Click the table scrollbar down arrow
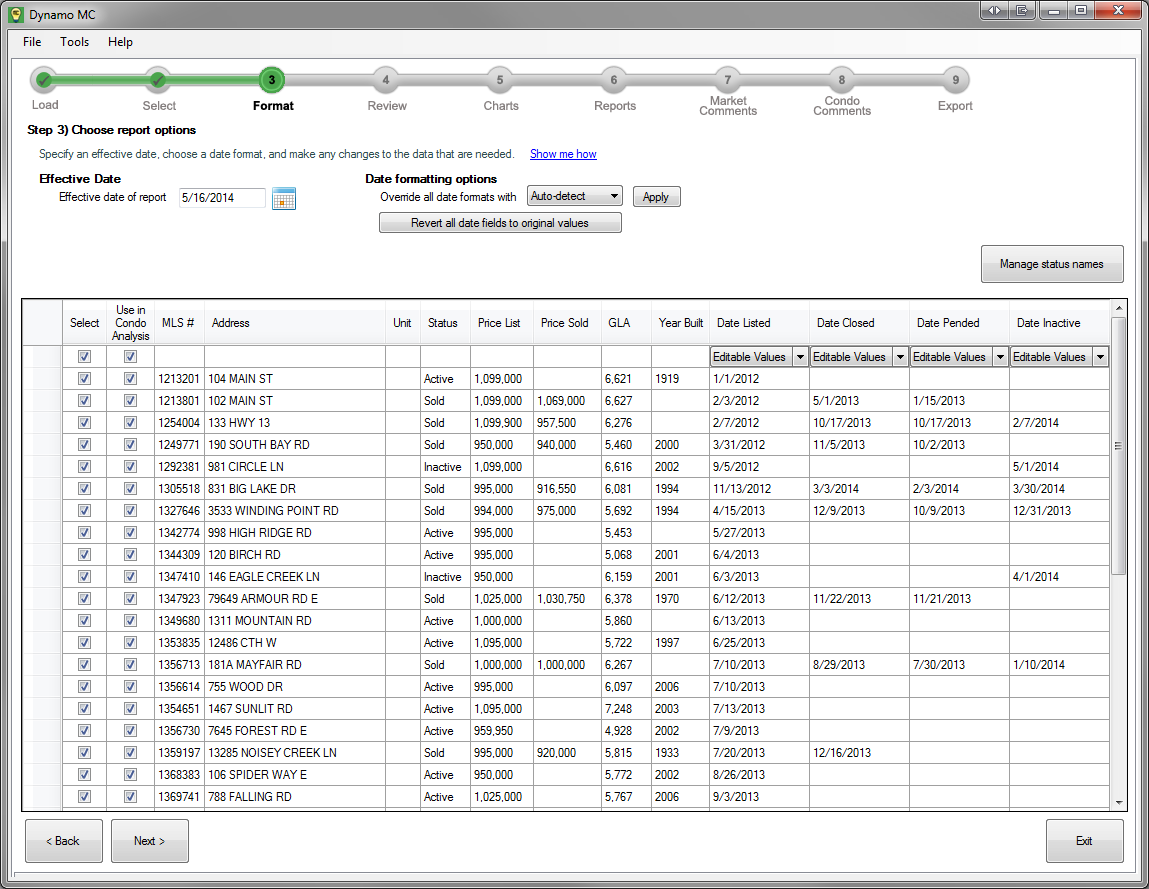The width and height of the screenshot is (1149, 889). tap(1118, 802)
